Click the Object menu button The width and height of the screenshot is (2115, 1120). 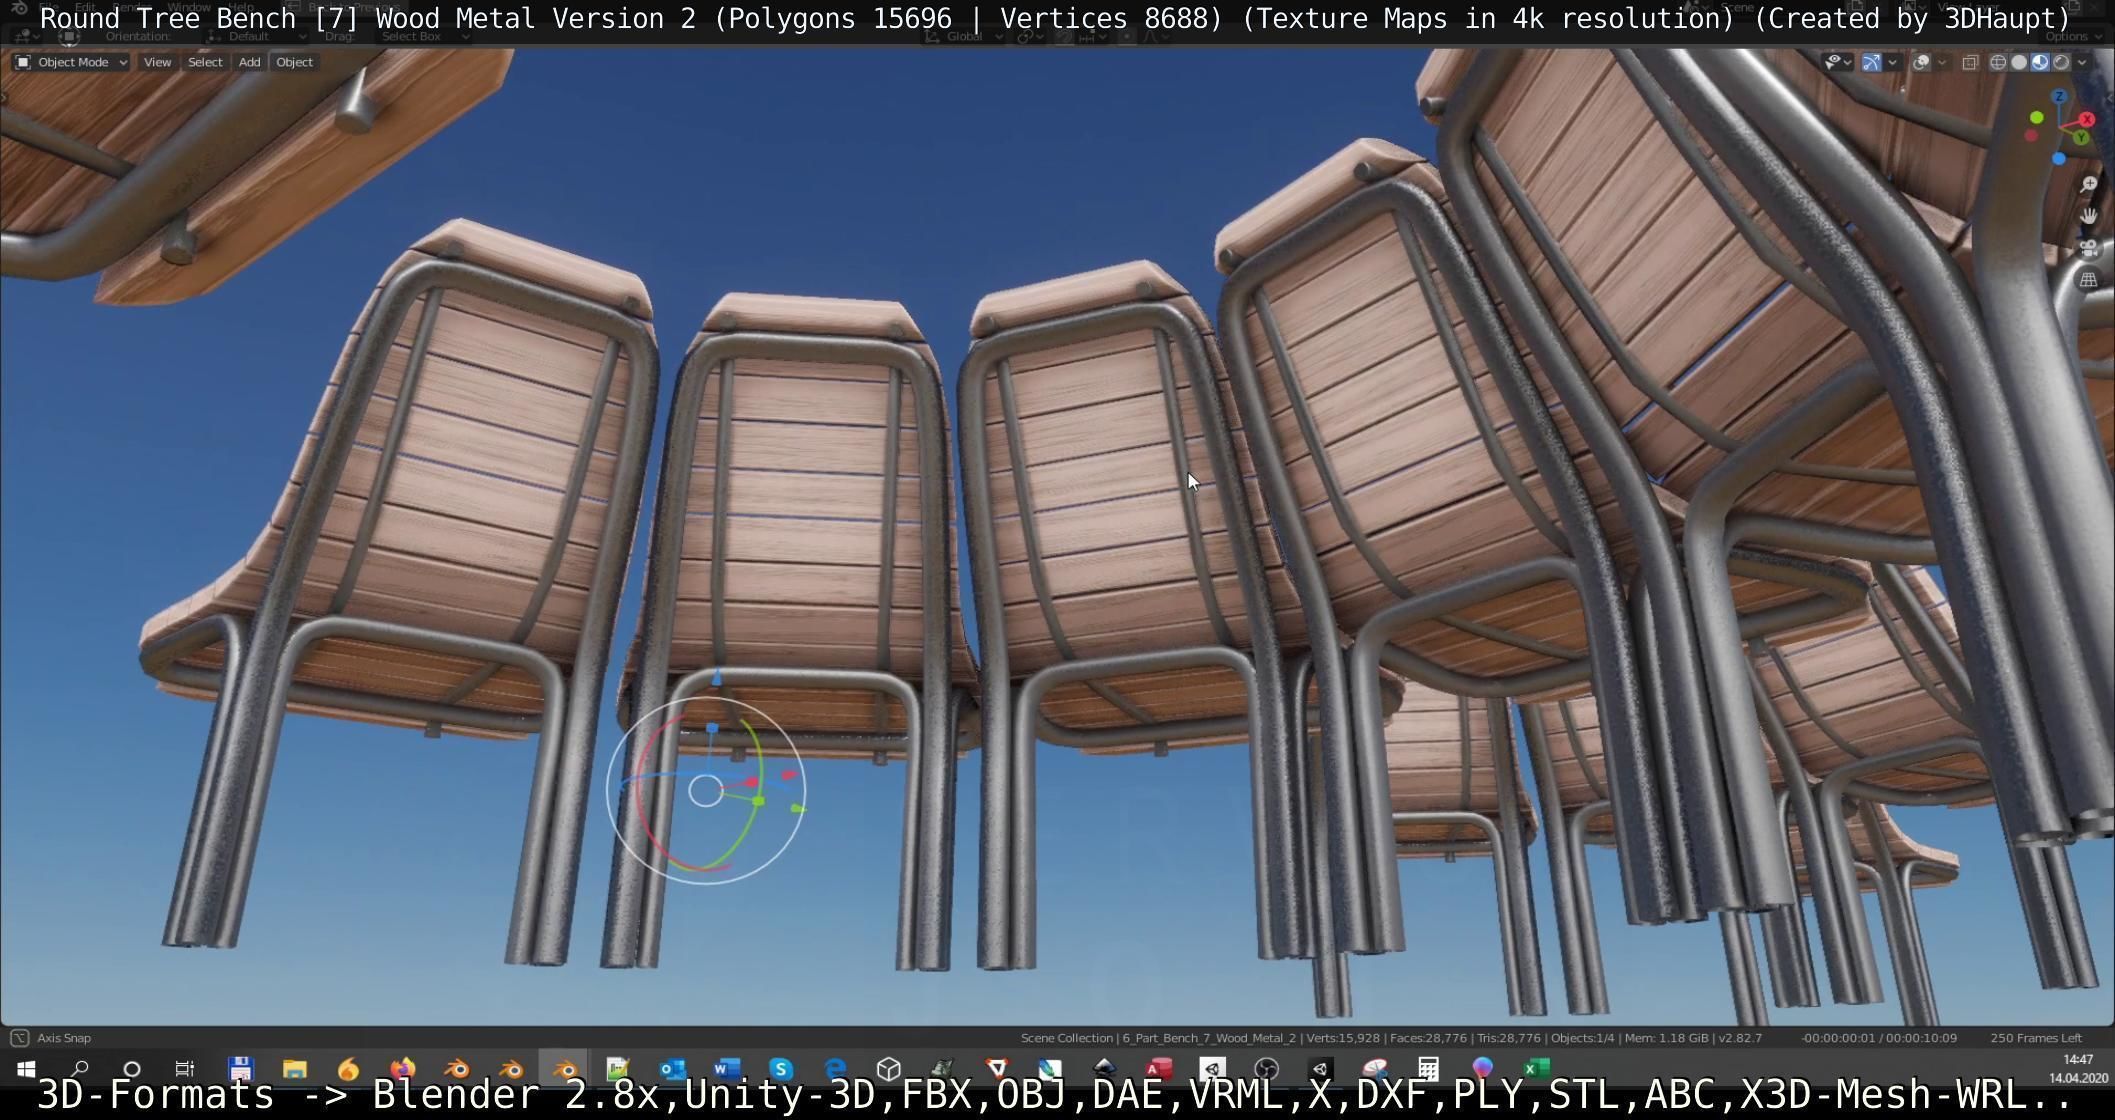pyautogui.click(x=294, y=62)
